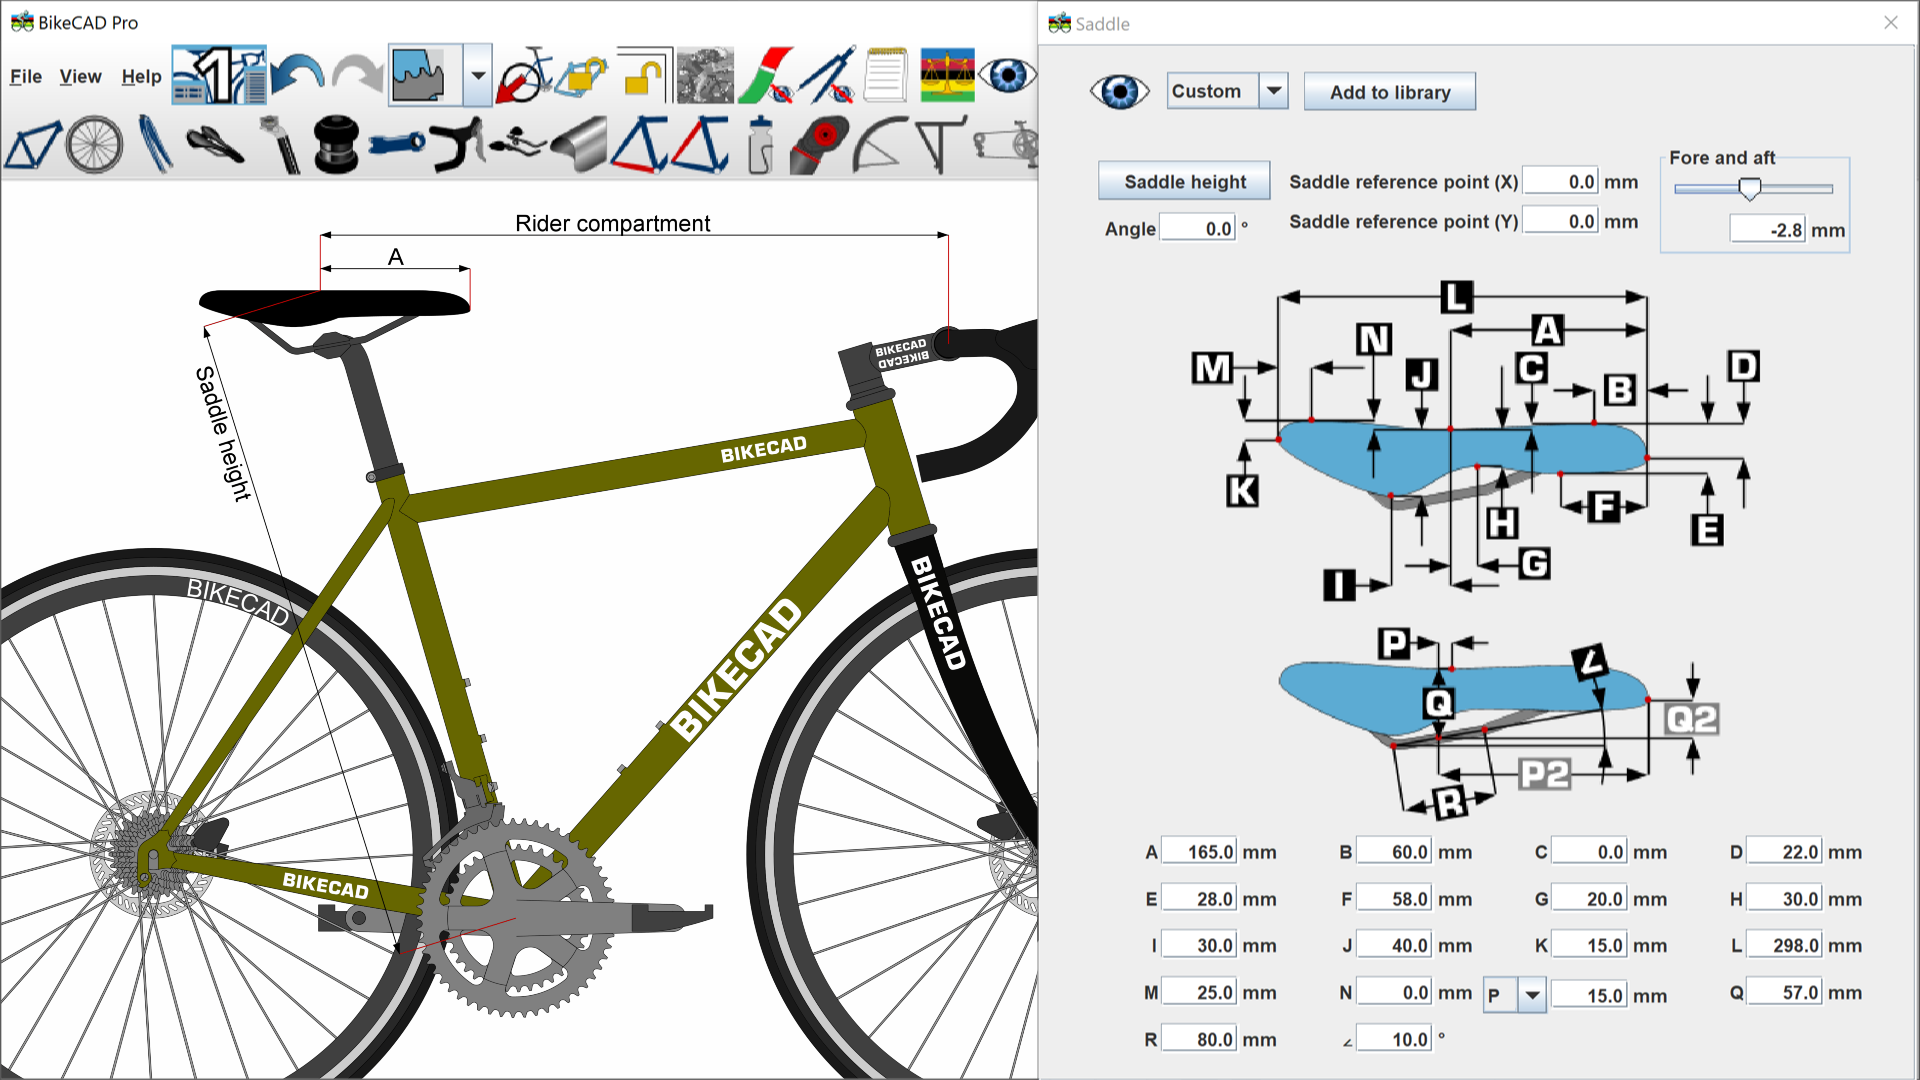
Task: Open the frame geometry tool
Action: 34,145
